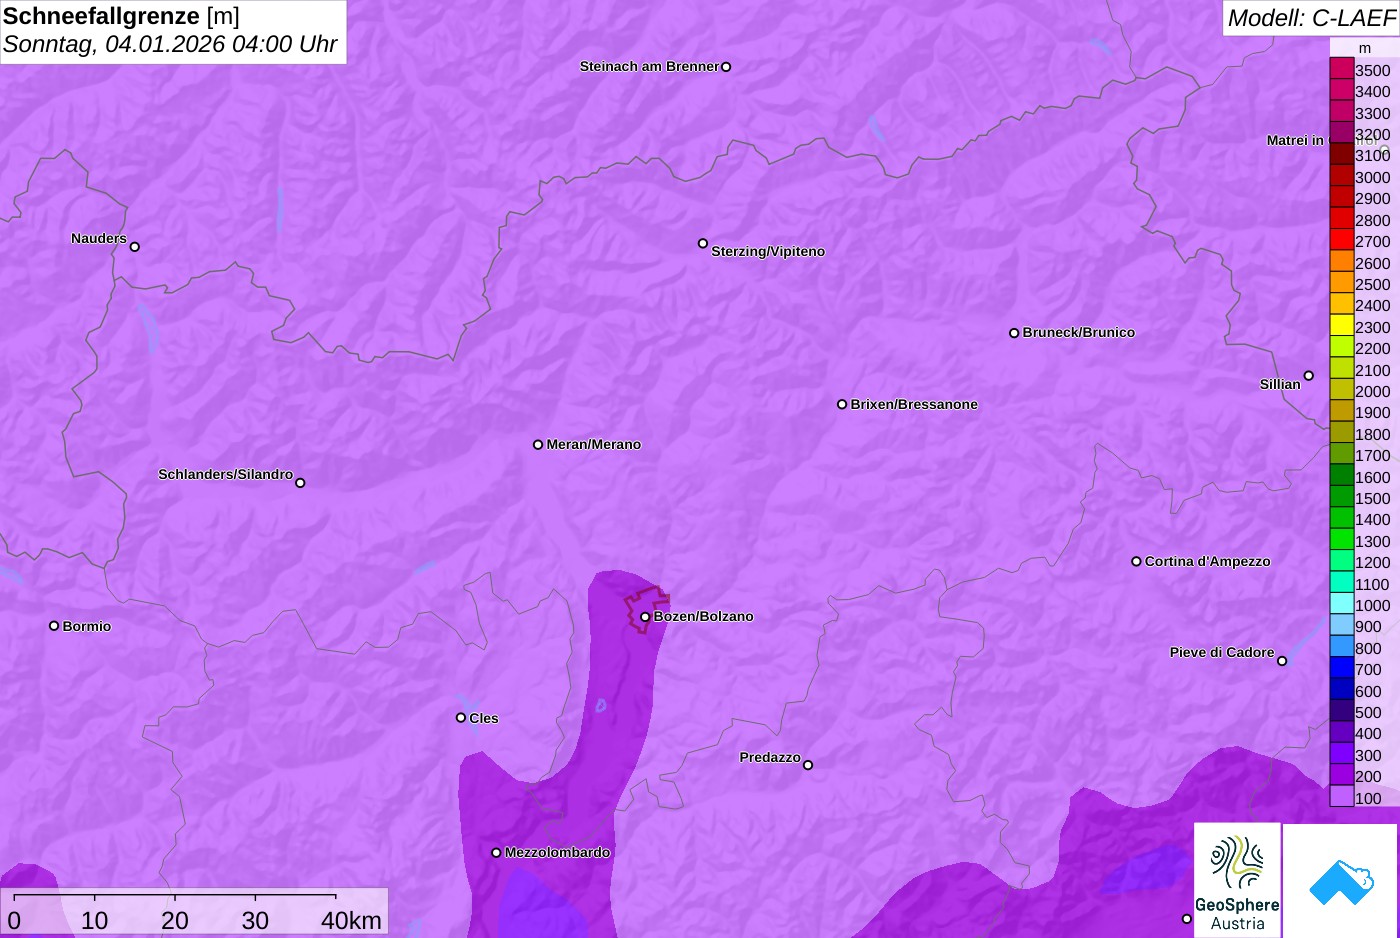
Task: Click the 'Bruneck/Brunico' city label
Action: (x=1079, y=333)
